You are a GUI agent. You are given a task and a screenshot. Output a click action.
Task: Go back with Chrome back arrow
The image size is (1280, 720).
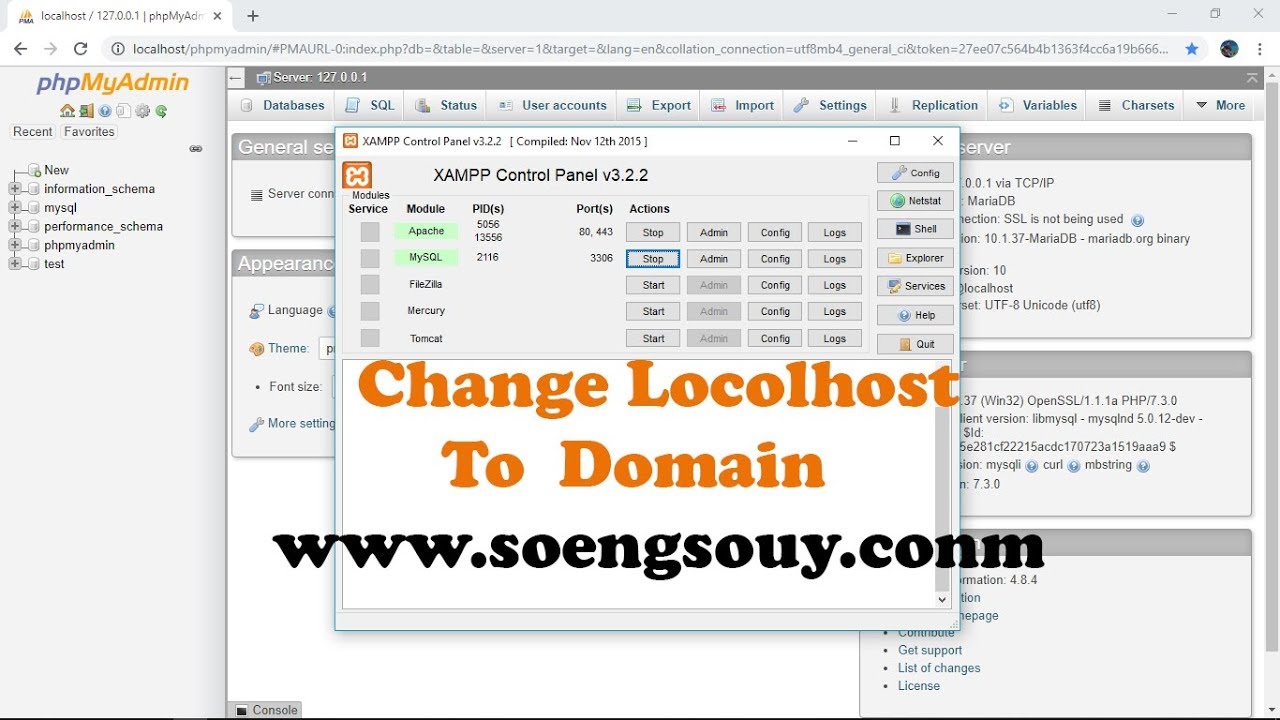(x=21, y=48)
